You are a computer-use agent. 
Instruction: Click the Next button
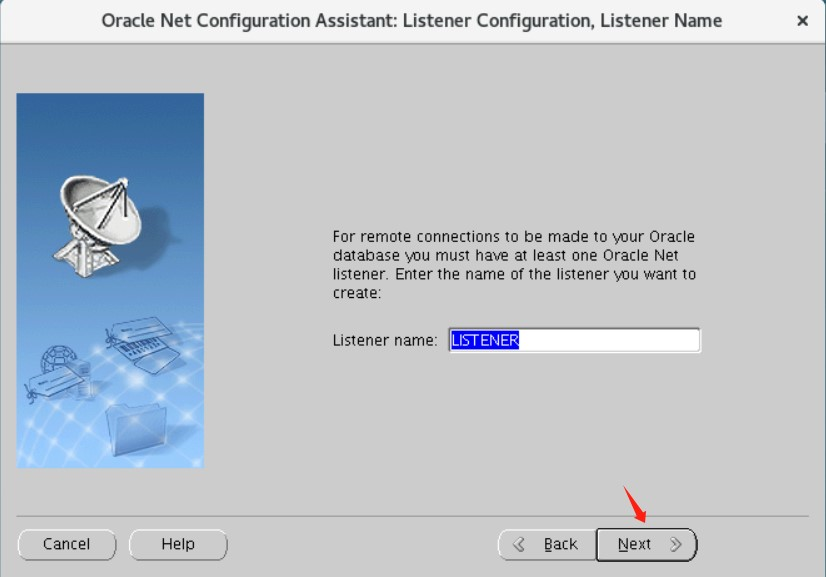pyautogui.click(x=646, y=544)
